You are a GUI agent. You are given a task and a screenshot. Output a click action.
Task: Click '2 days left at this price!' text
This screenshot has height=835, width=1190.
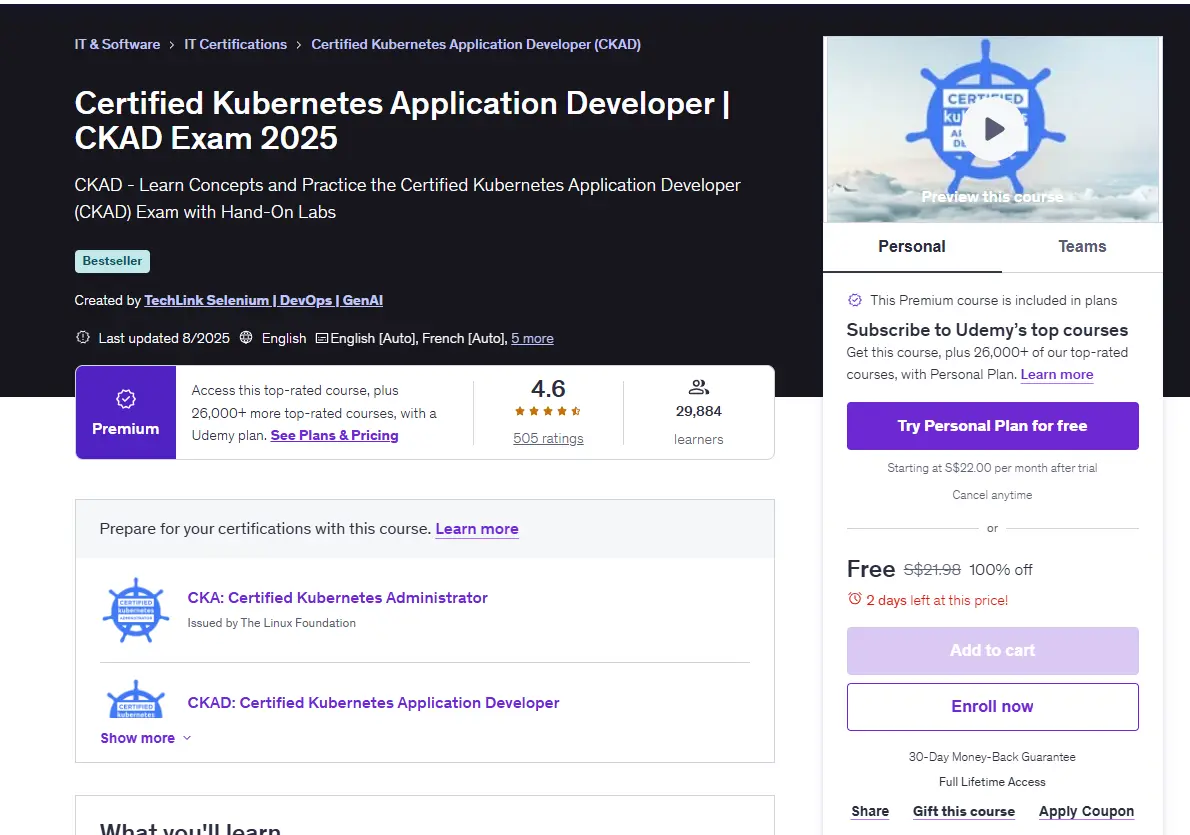click(x=937, y=600)
